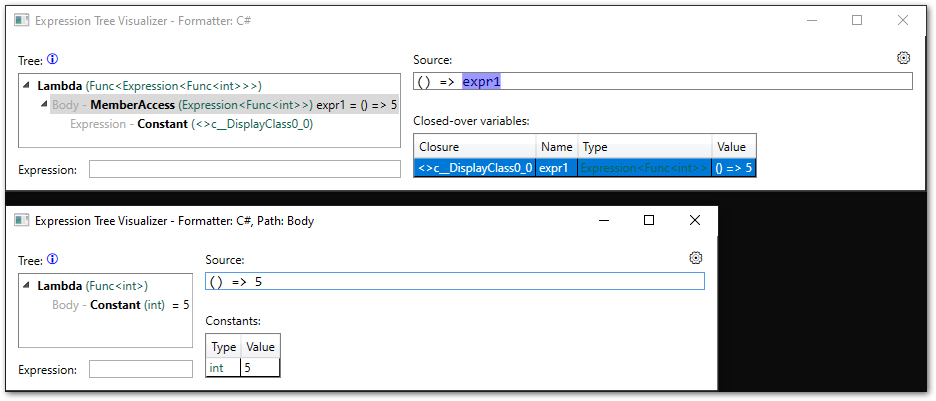Viewport: 936px width, 401px height.
Task: Maximize the Path: Body visualizer window
Action: coord(649,220)
